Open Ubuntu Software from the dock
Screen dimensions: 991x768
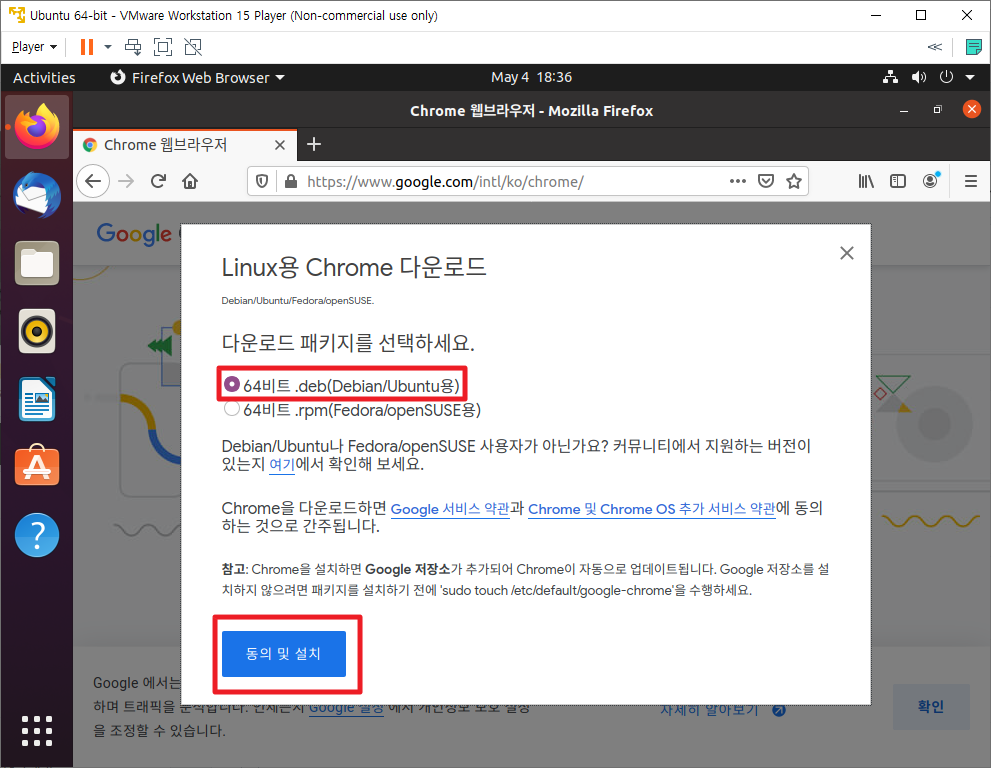click(x=37, y=465)
